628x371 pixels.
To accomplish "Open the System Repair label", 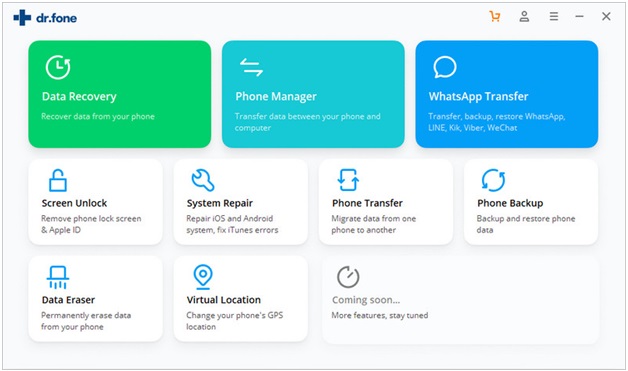I will pyautogui.click(x=219, y=203).
